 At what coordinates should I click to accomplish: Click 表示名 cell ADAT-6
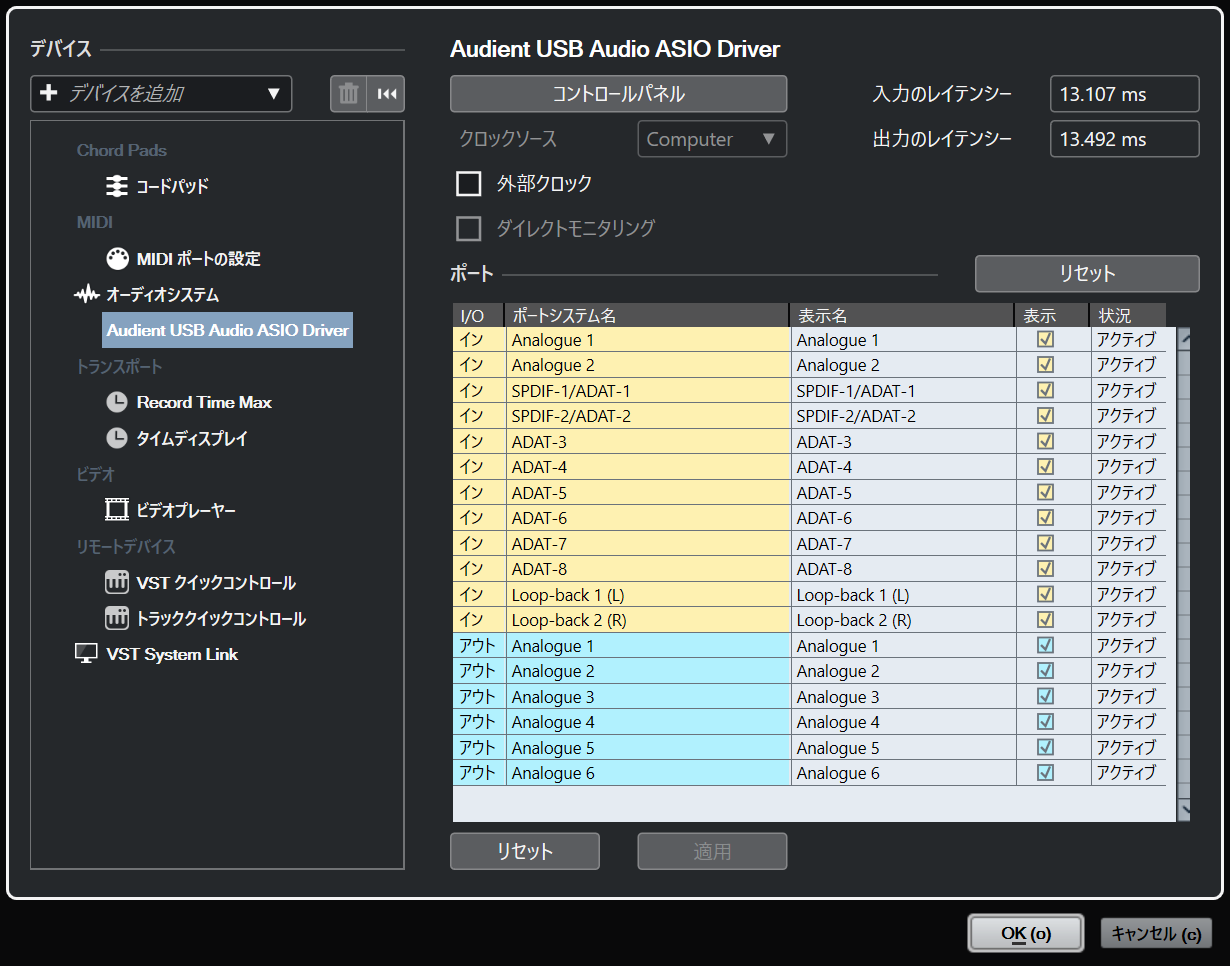pos(902,518)
